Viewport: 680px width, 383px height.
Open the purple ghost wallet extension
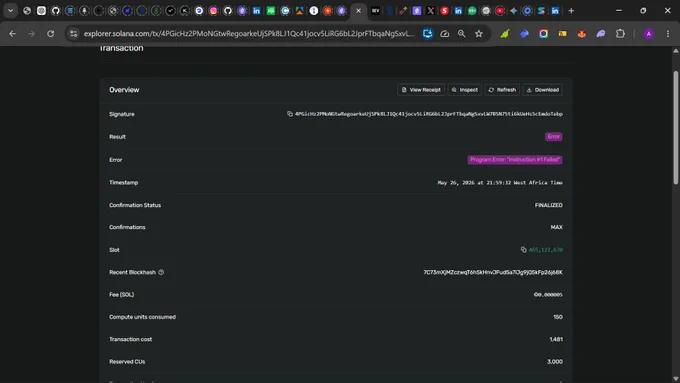601,33
